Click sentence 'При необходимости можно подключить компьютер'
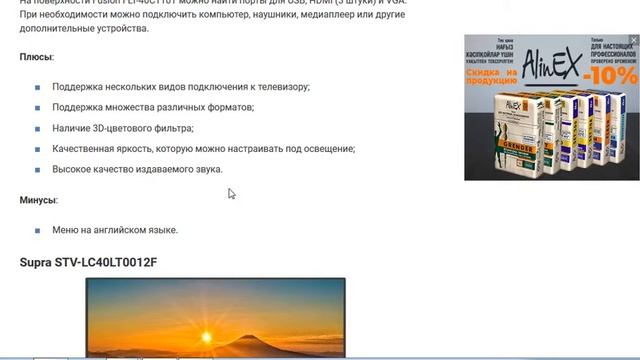 [x=212, y=14]
